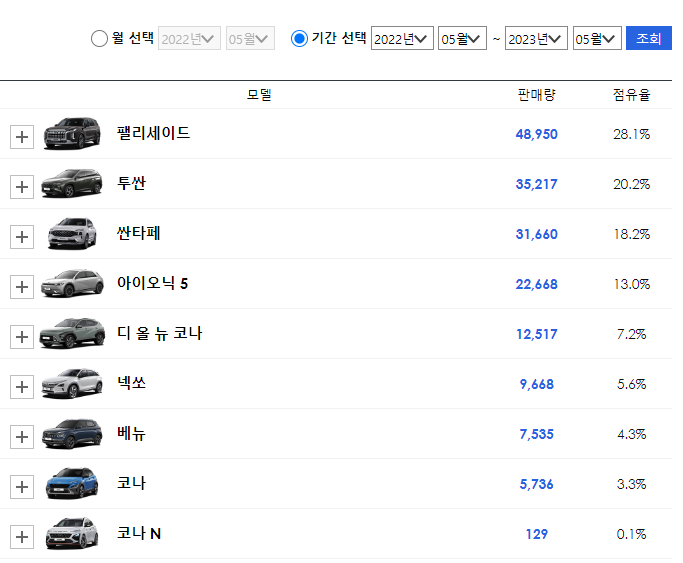Open the 싼타페 model name
Screen dimensions: 683x563
click(x=139, y=233)
